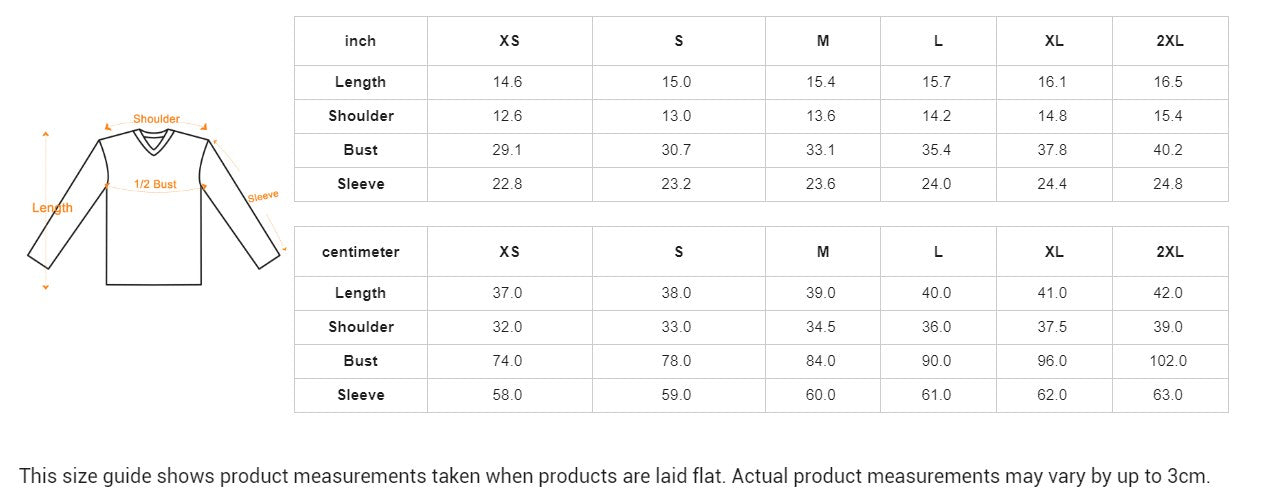Viewport: 1276px width, 496px height.
Task: Click the 1/2 Bust label on diagram
Action: tap(155, 184)
